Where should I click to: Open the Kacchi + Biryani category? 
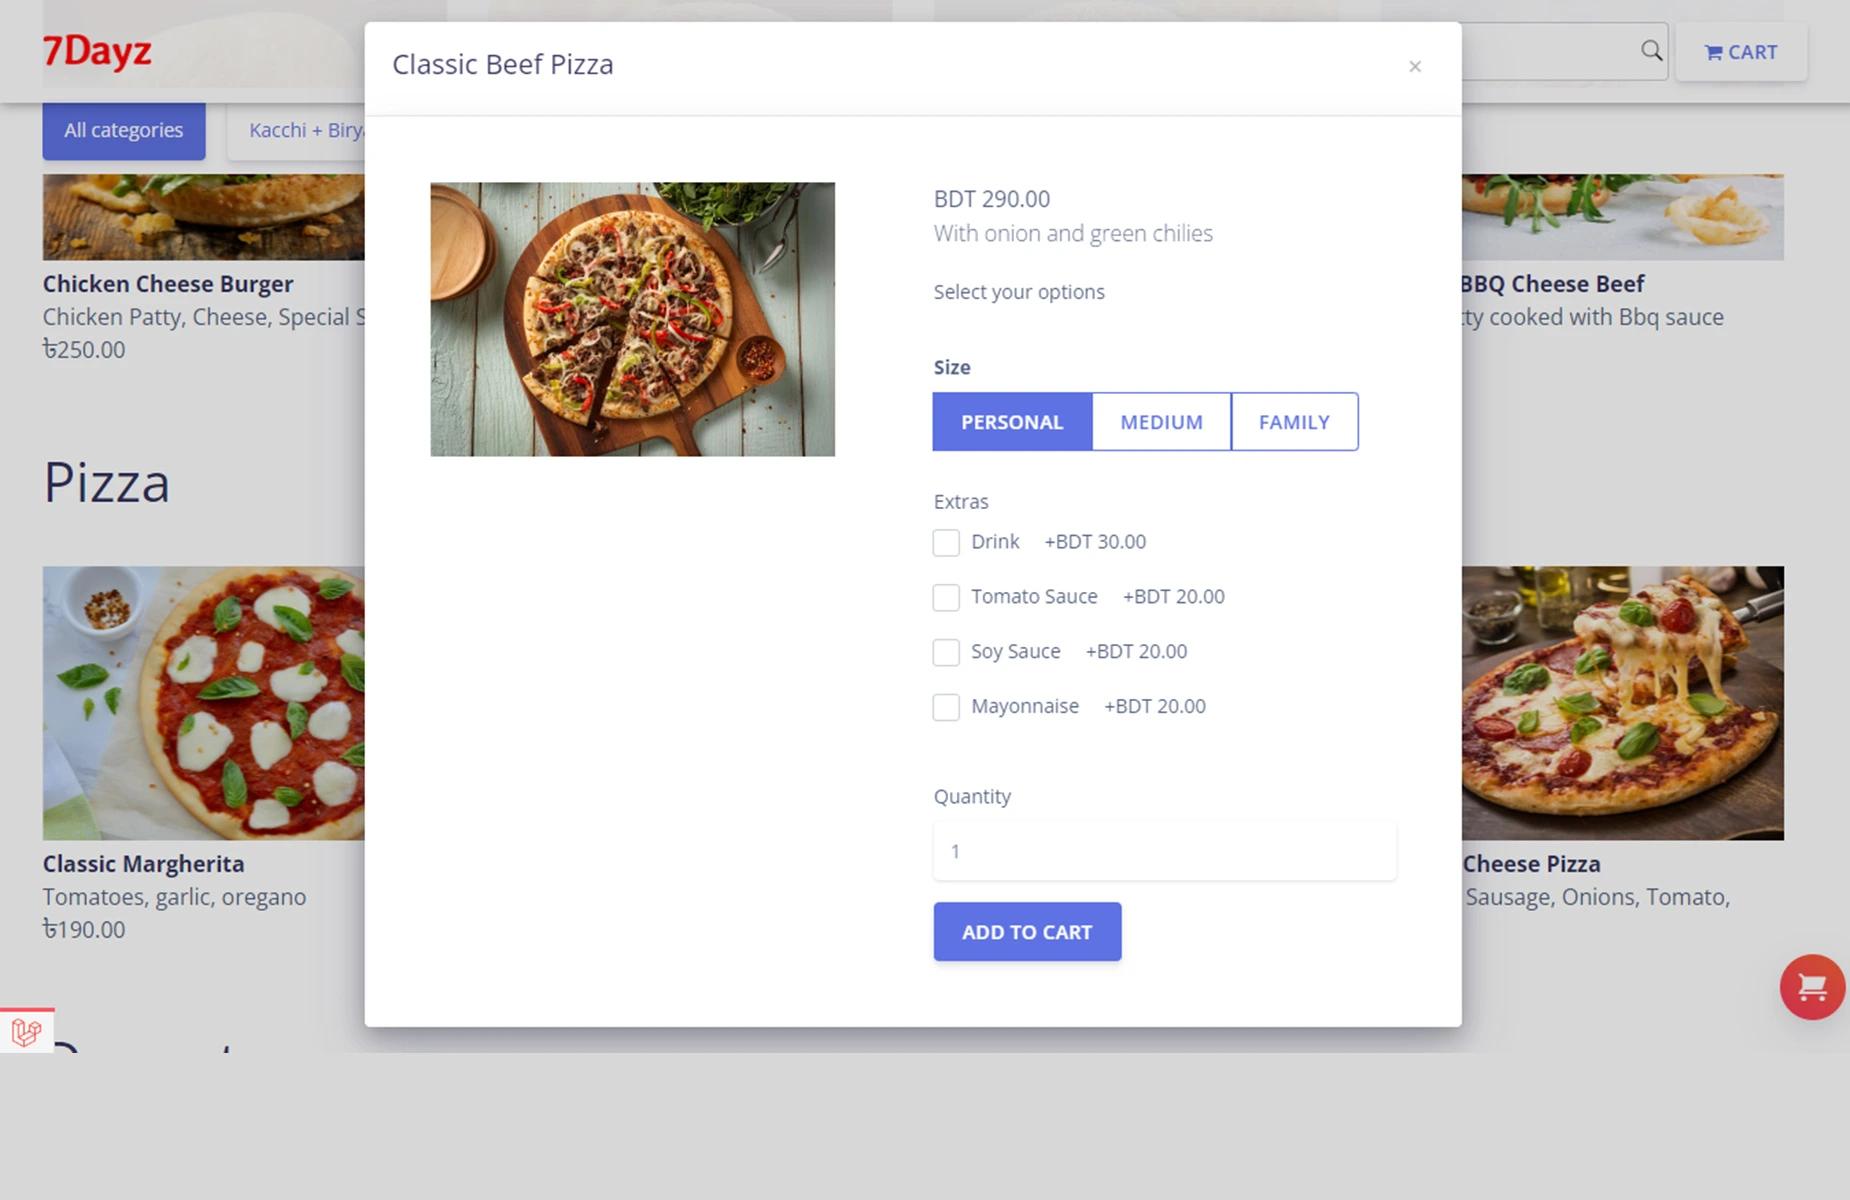298,131
